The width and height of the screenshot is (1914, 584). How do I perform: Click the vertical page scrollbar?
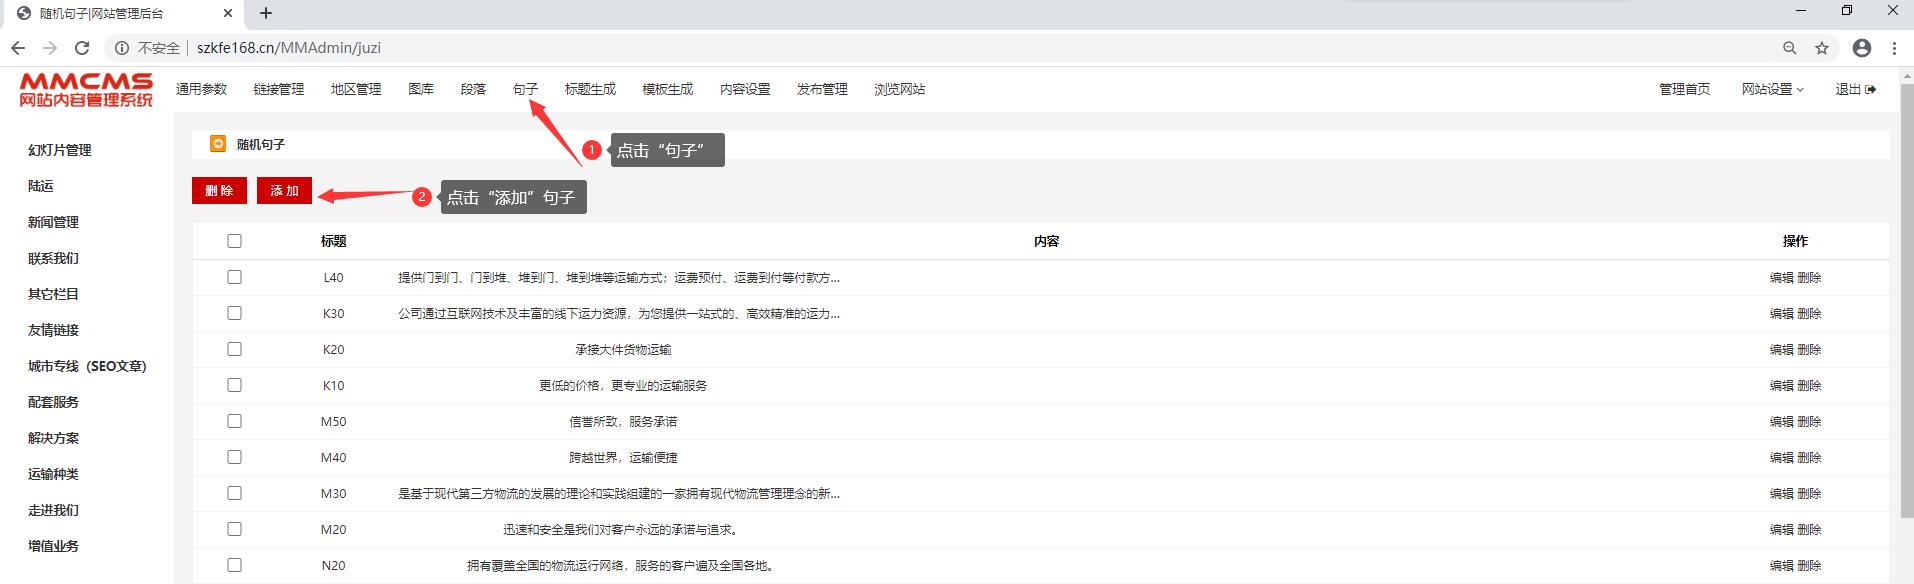point(1906,300)
